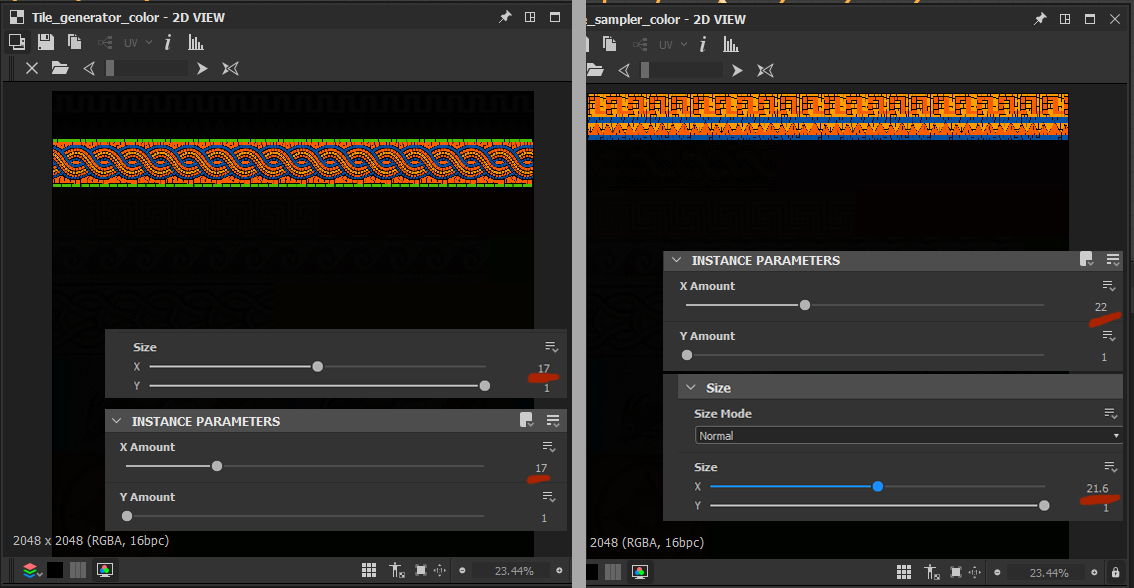
Task: Open the channel layers menu in left view
Action: tap(31, 571)
